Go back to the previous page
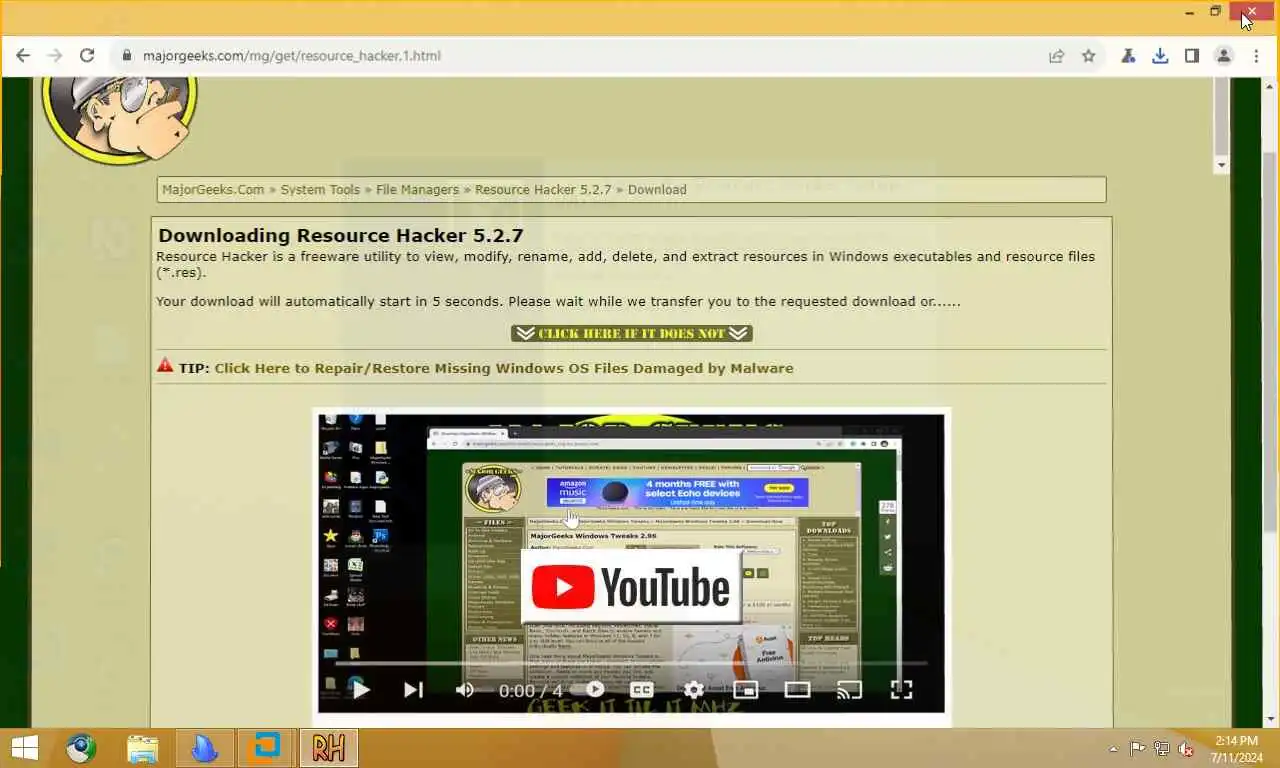 (x=23, y=56)
